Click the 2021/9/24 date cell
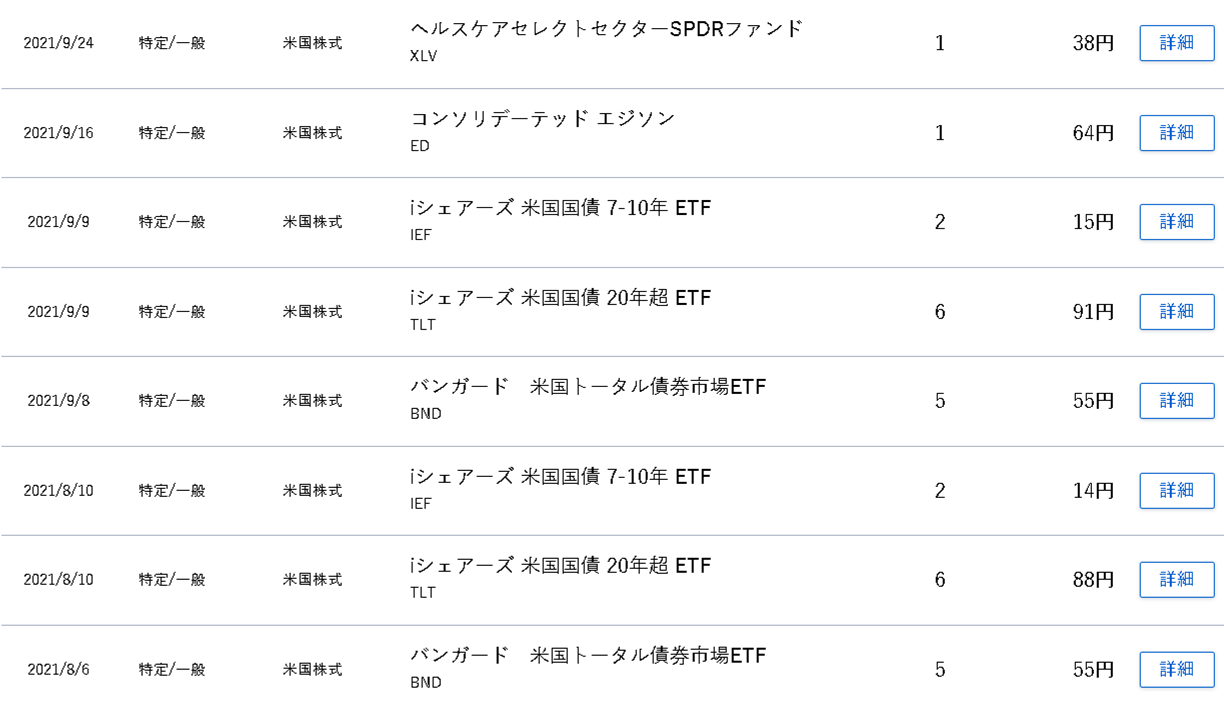1224x713 pixels. (x=58, y=44)
